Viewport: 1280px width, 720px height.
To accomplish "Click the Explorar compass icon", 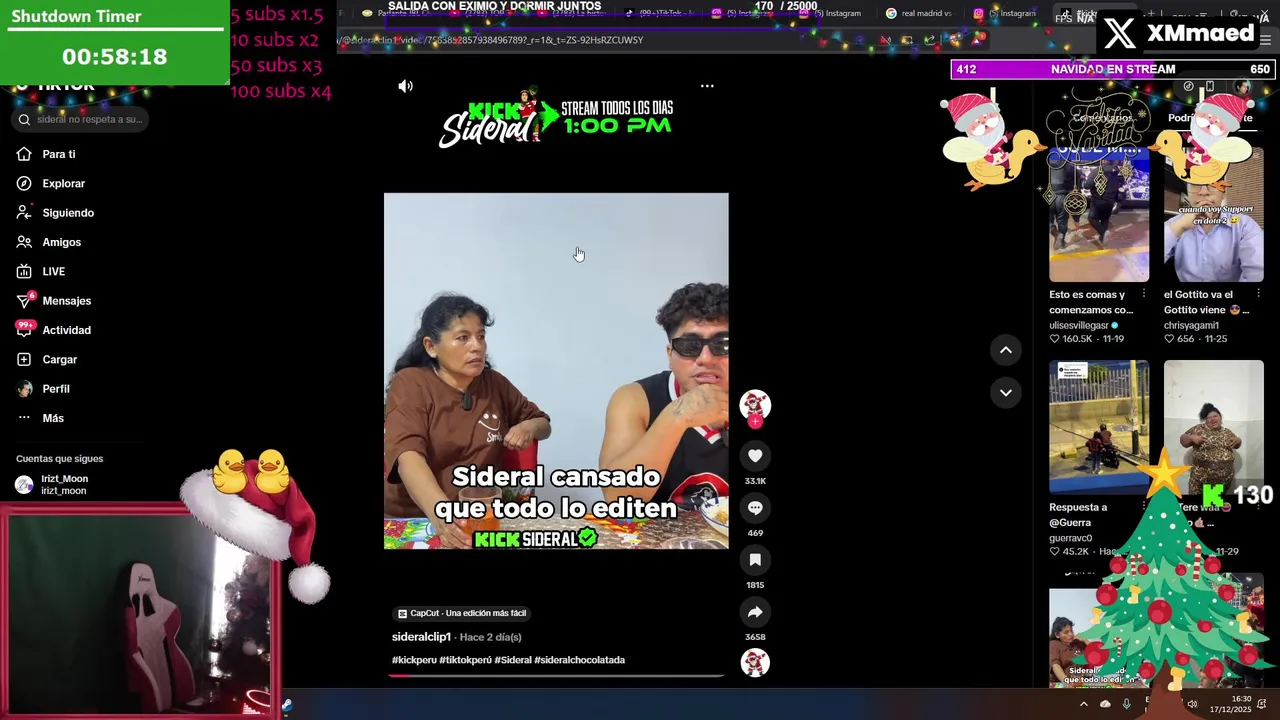I will point(24,183).
